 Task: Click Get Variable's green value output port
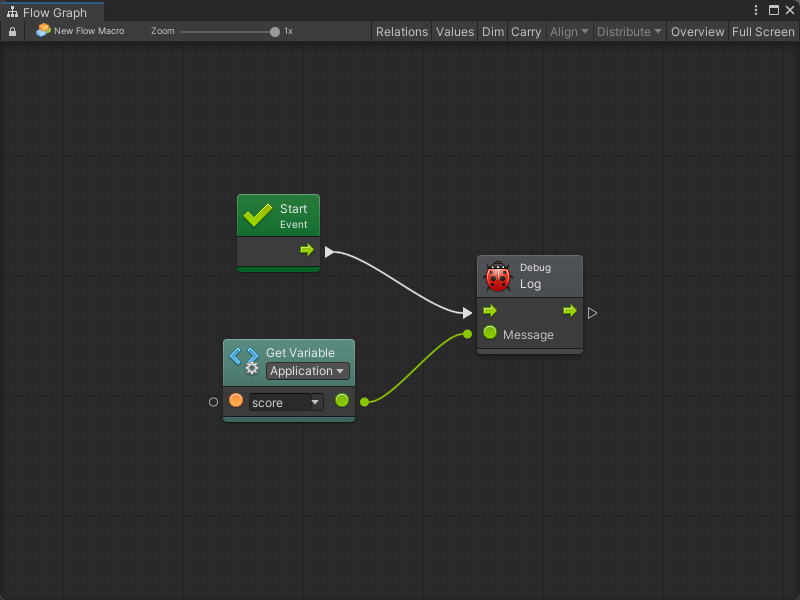coord(342,401)
